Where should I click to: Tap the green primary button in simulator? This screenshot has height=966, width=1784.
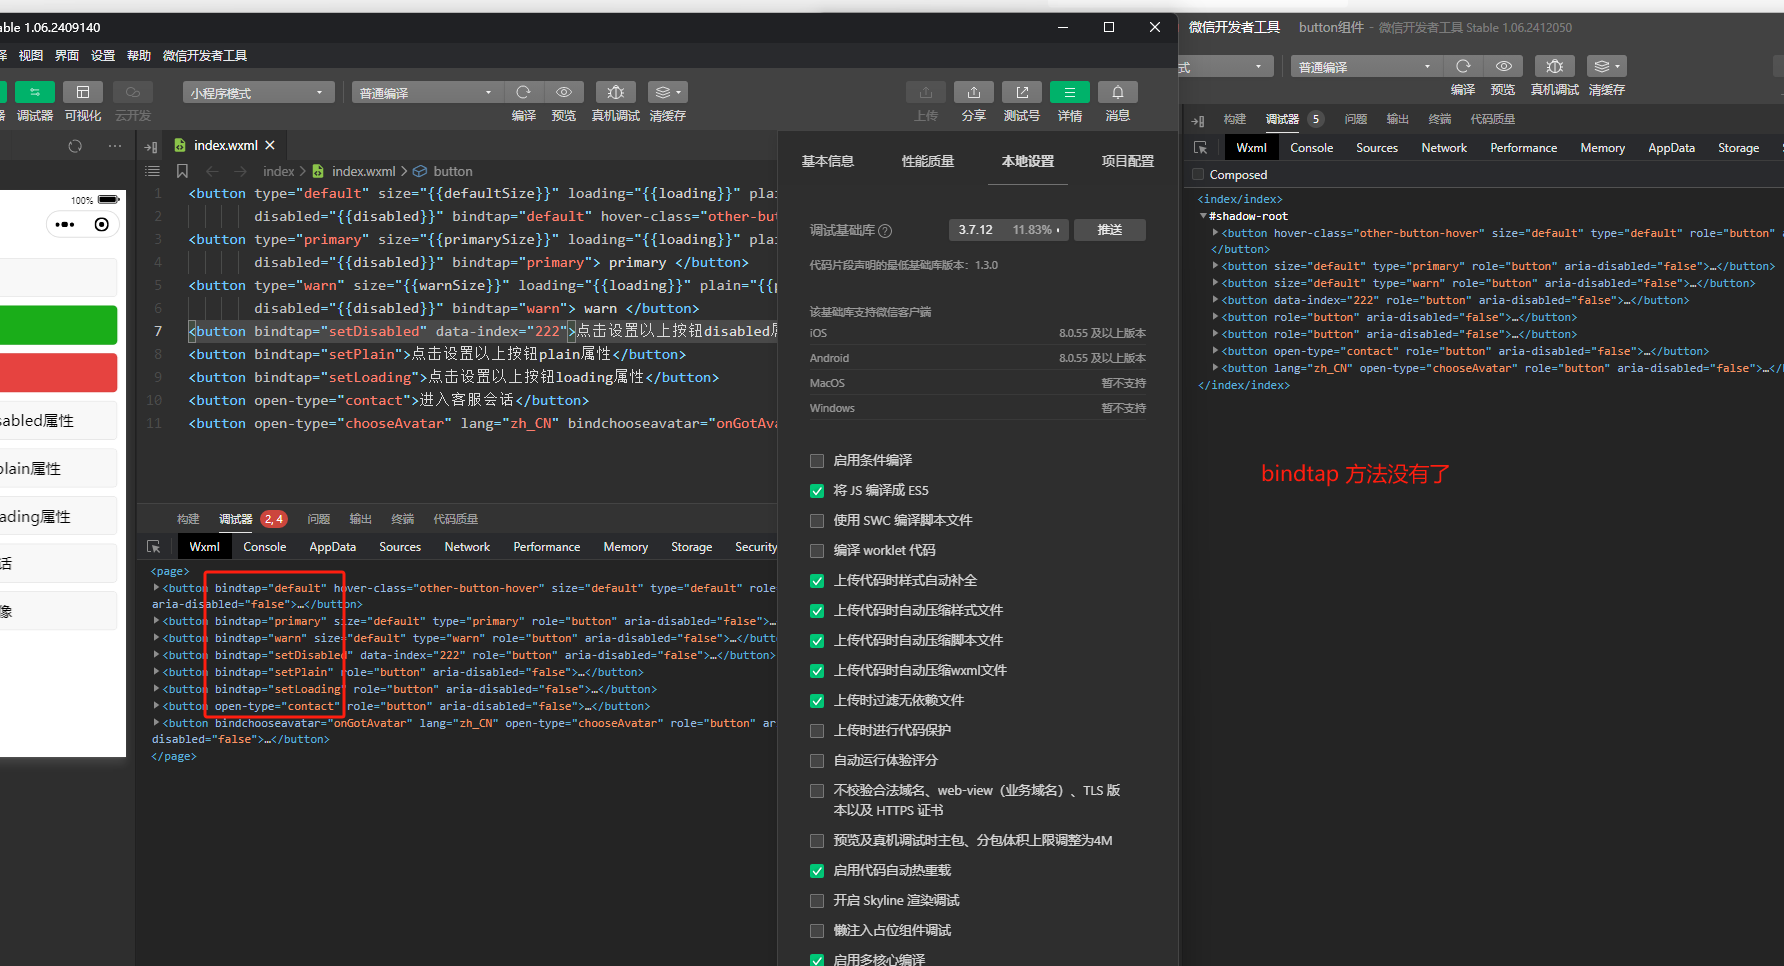pos(59,325)
